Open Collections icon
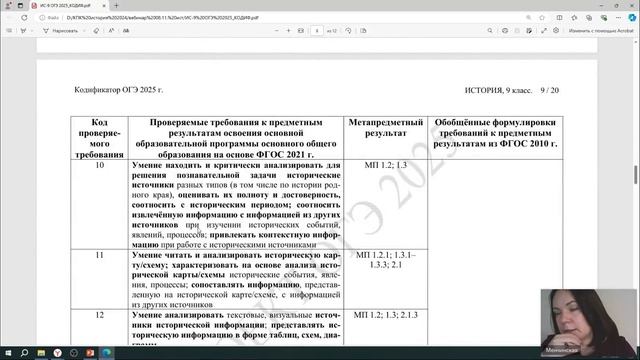The height and width of the screenshot is (360, 640). pyautogui.click(x=589, y=18)
